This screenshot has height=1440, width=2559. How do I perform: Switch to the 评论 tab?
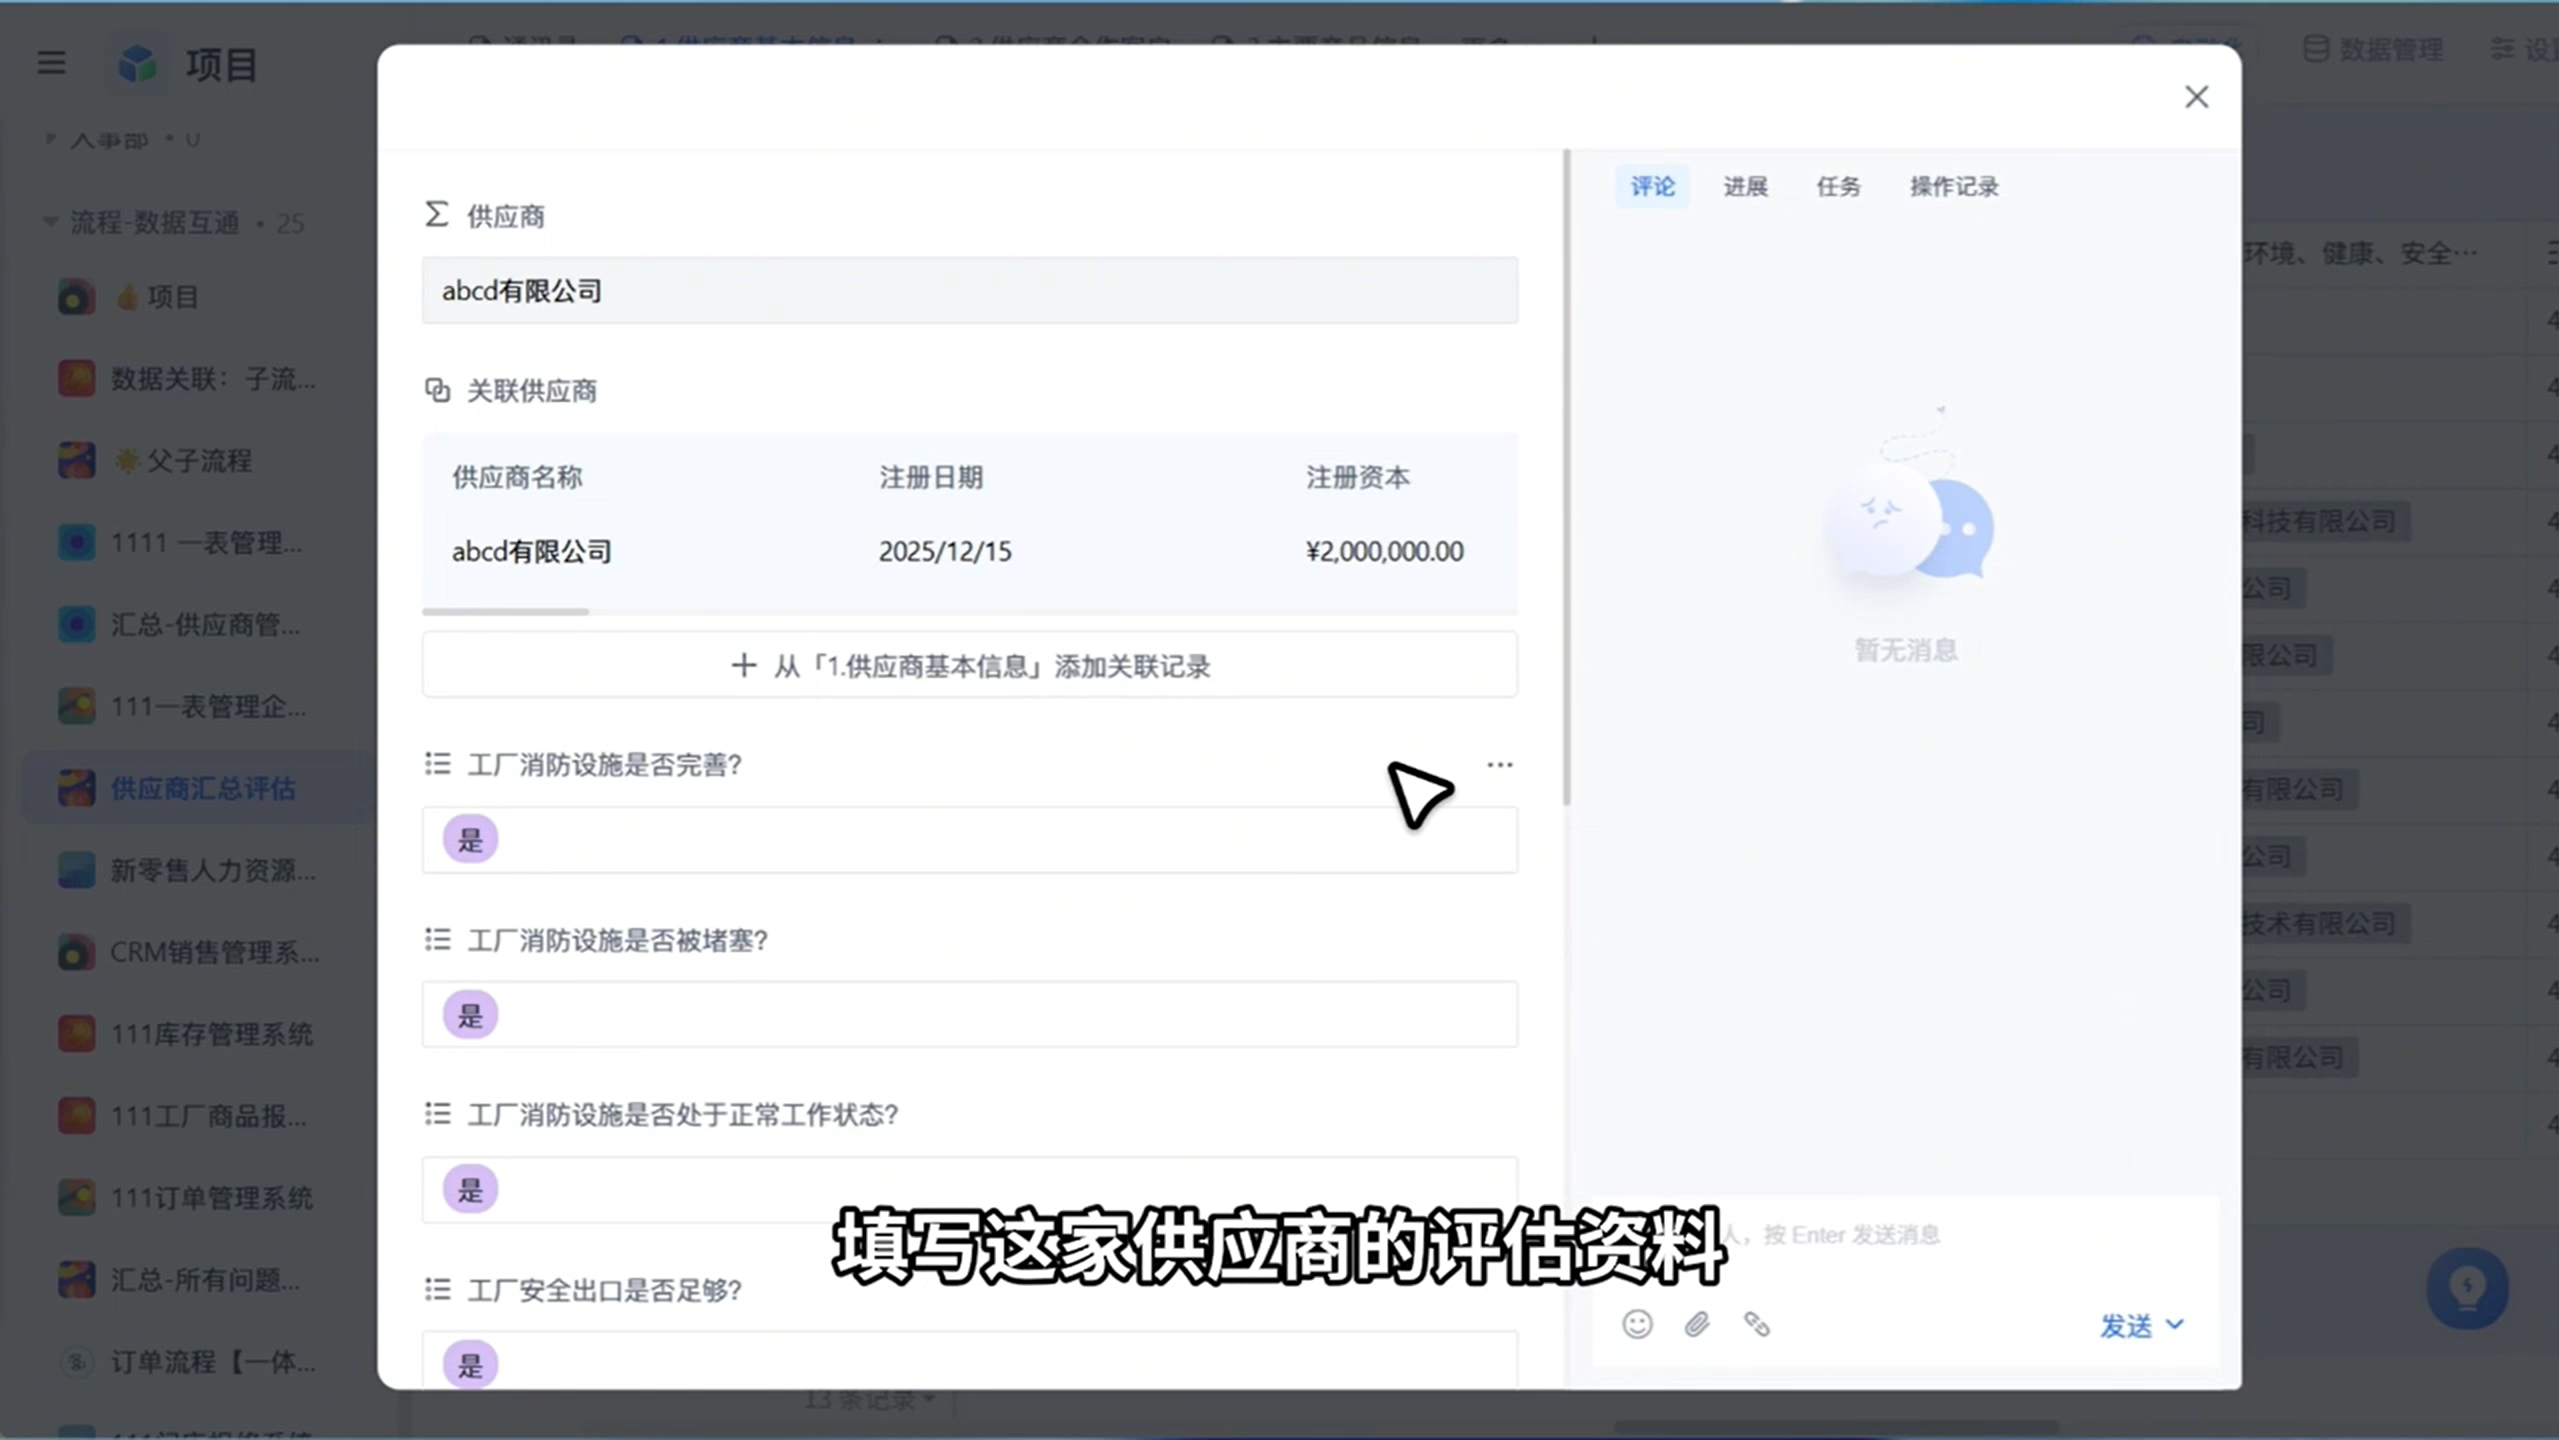pos(1652,187)
